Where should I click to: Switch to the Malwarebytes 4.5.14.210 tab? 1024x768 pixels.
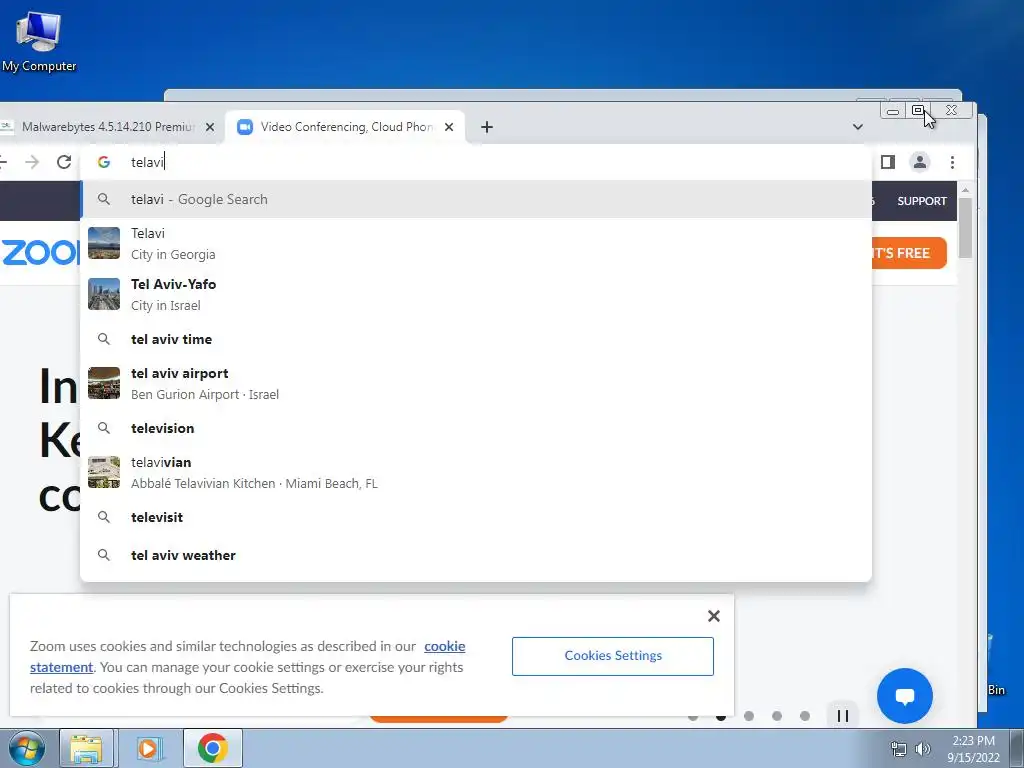[108, 127]
